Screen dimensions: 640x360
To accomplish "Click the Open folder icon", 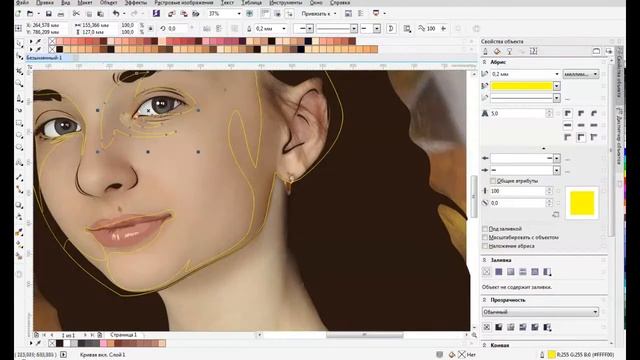I will [30, 14].
